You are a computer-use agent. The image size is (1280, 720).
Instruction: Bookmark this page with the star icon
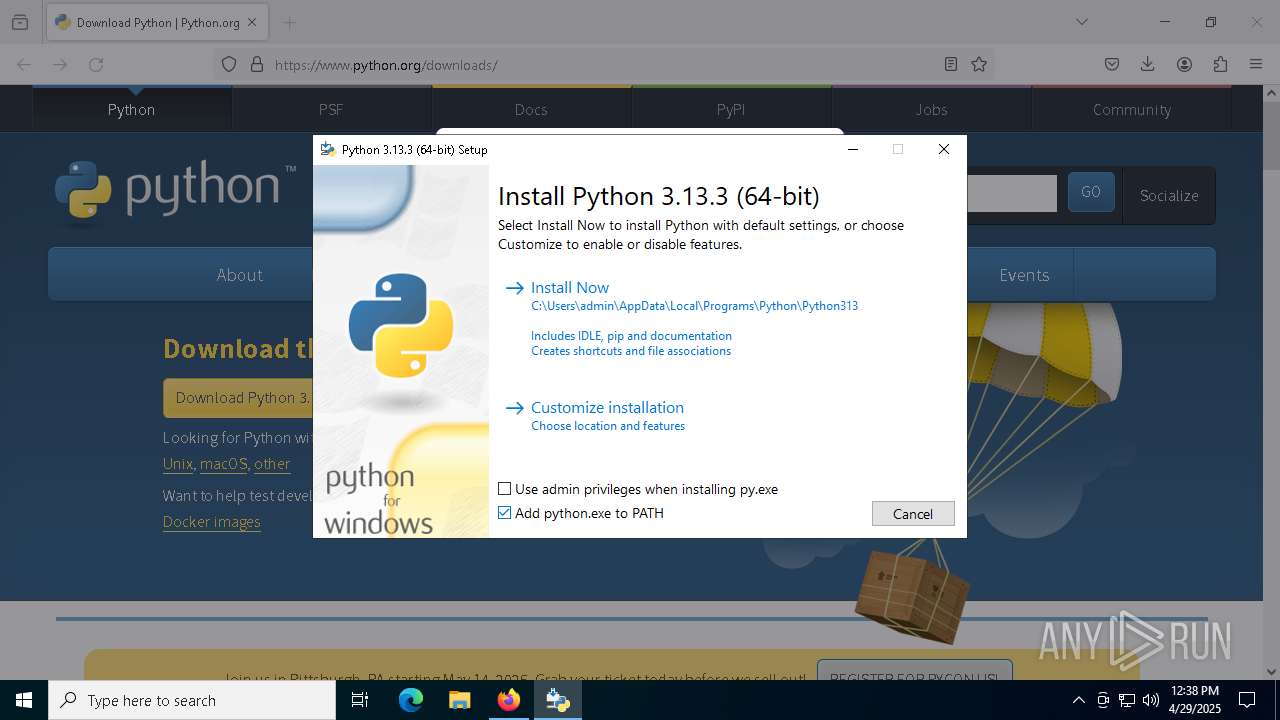[x=979, y=64]
